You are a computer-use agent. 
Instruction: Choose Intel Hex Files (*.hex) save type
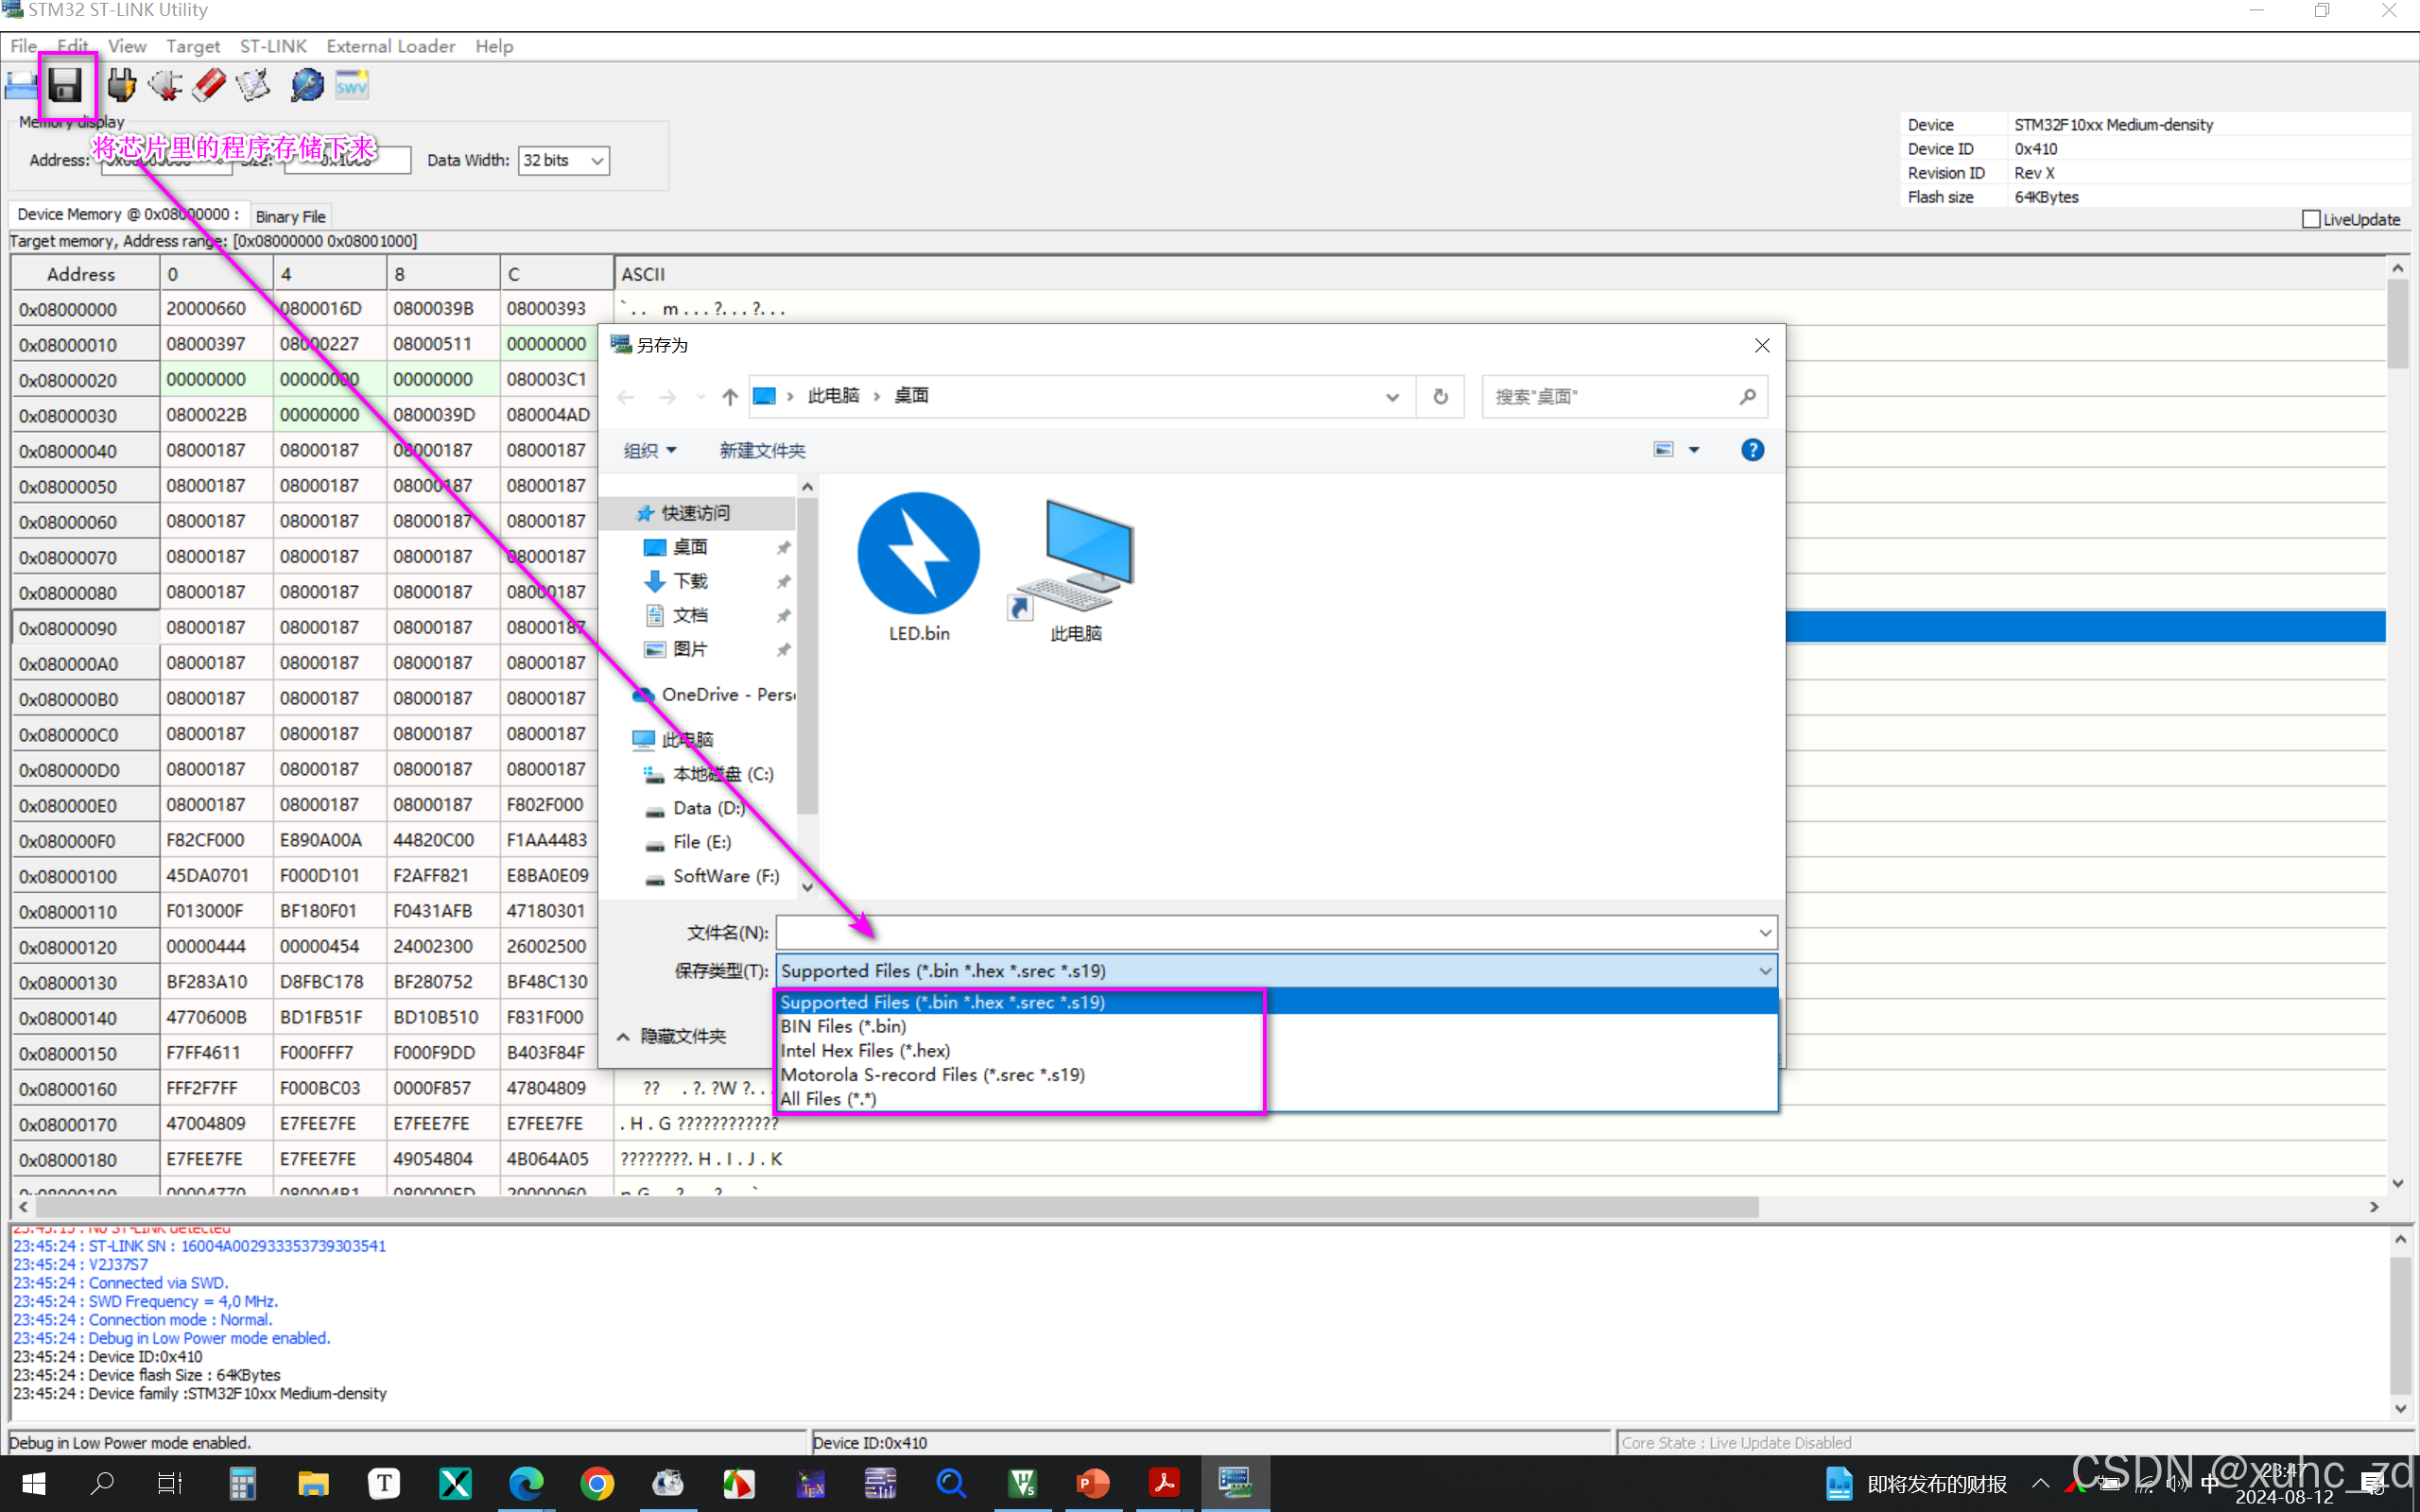point(1277,1050)
